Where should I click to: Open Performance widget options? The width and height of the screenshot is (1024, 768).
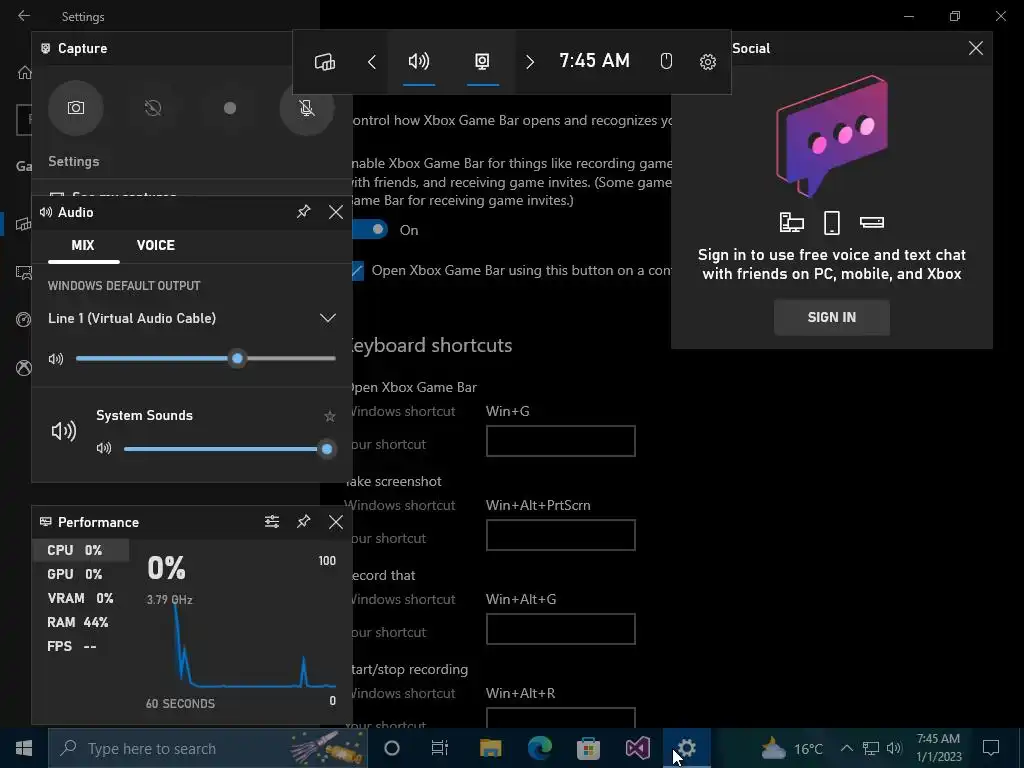tap(272, 521)
